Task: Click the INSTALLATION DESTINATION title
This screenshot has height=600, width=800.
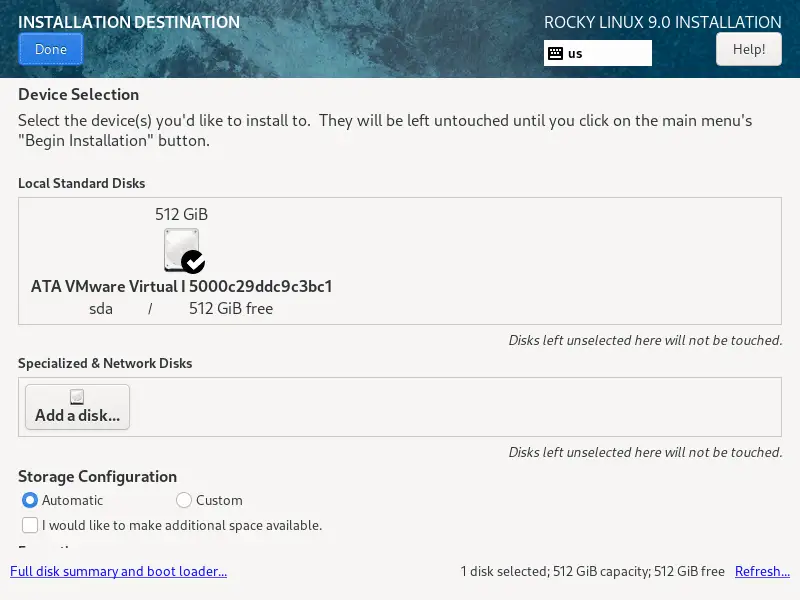Action: pos(129,22)
